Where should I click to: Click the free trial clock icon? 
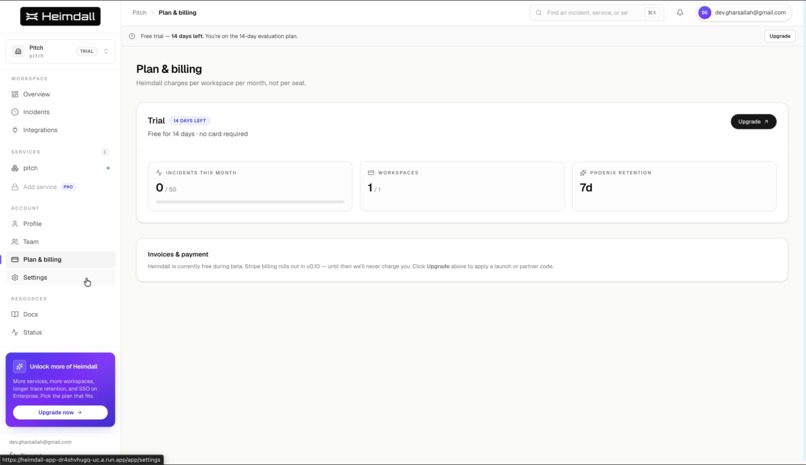(x=132, y=36)
